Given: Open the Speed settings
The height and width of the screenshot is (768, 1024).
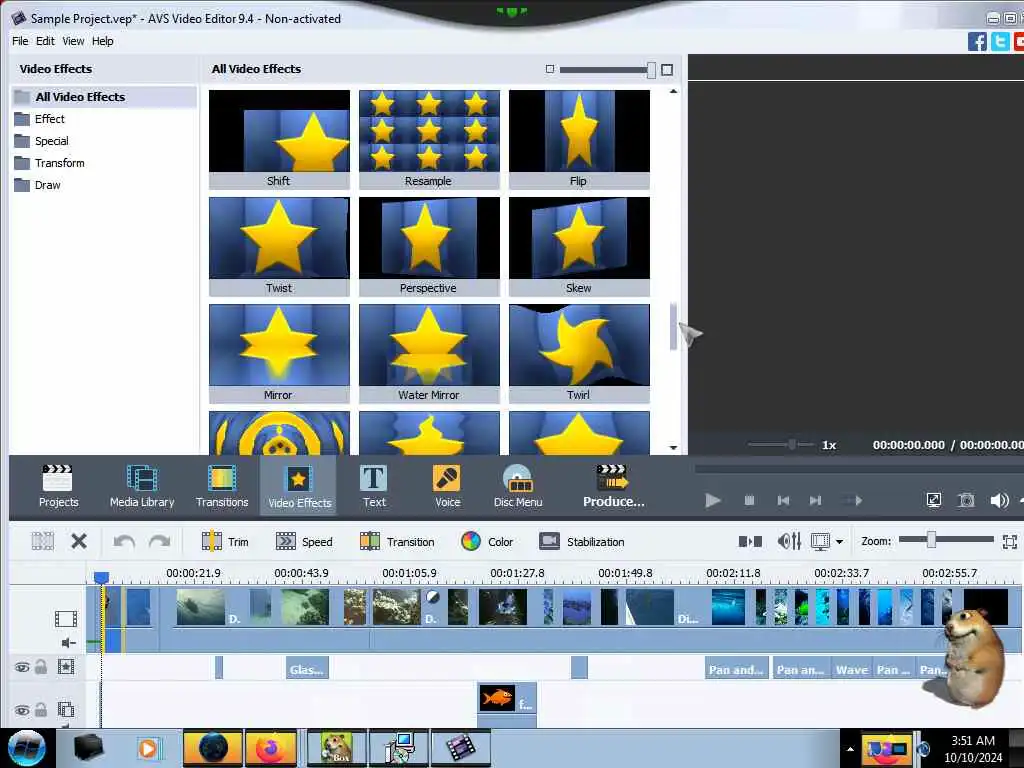Looking at the screenshot, I should click(304, 541).
